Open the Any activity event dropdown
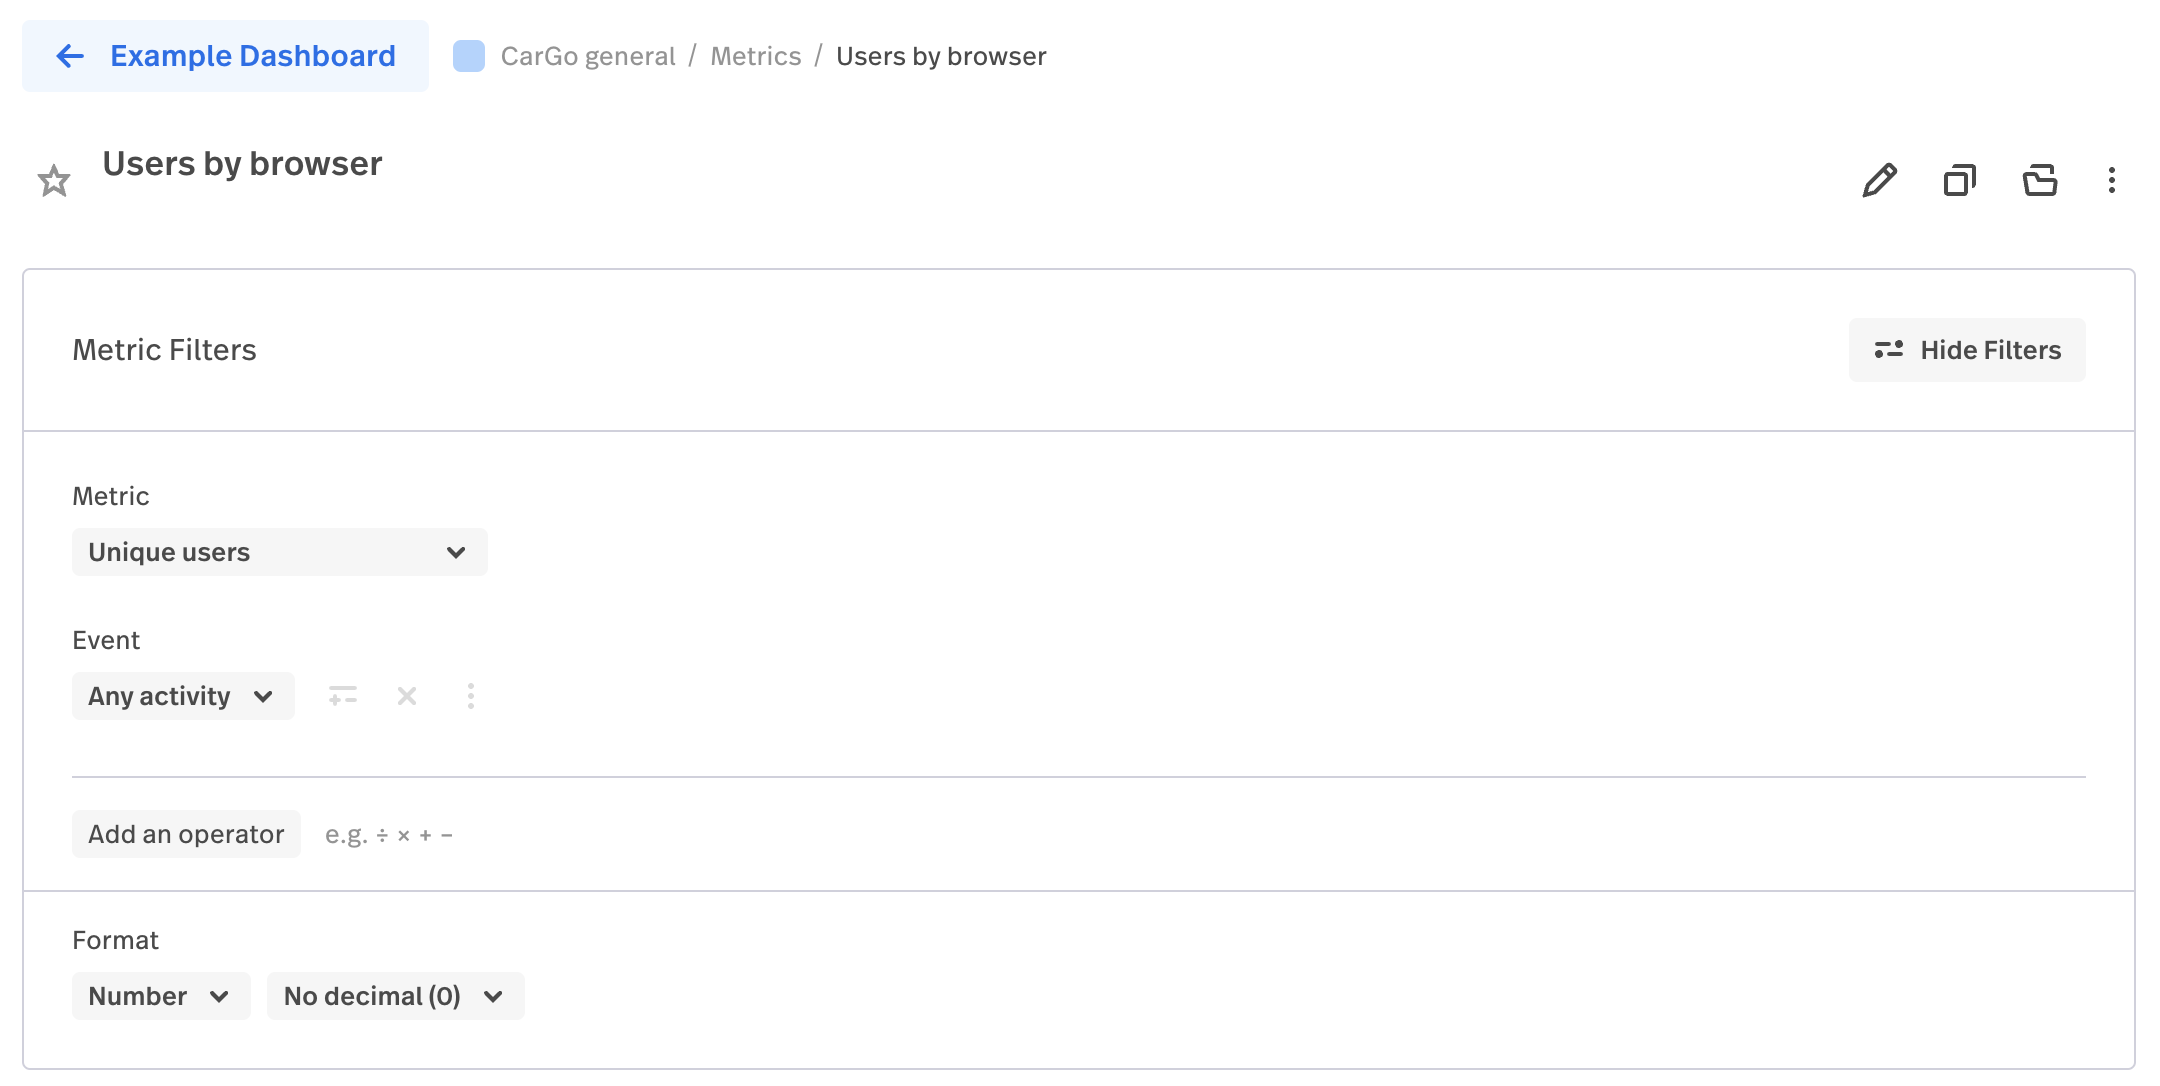The height and width of the screenshot is (1086, 2160). pyautogui.click(x=183, y=696)
